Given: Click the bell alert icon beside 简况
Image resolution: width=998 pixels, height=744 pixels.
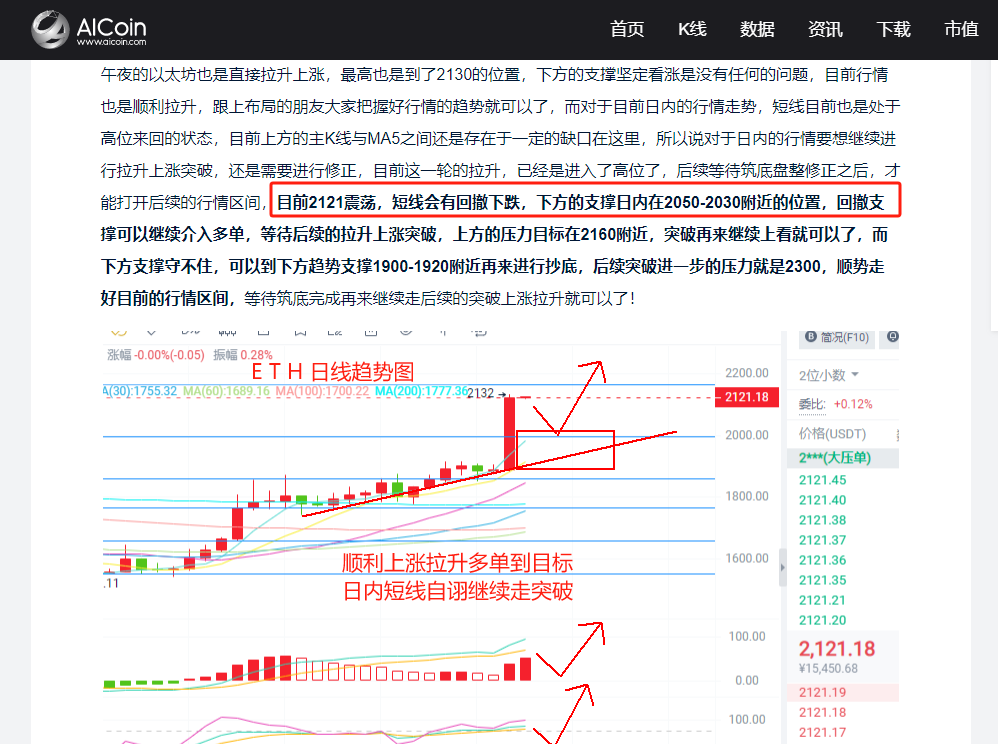Looking at the screenshot, I should [892, 337].
